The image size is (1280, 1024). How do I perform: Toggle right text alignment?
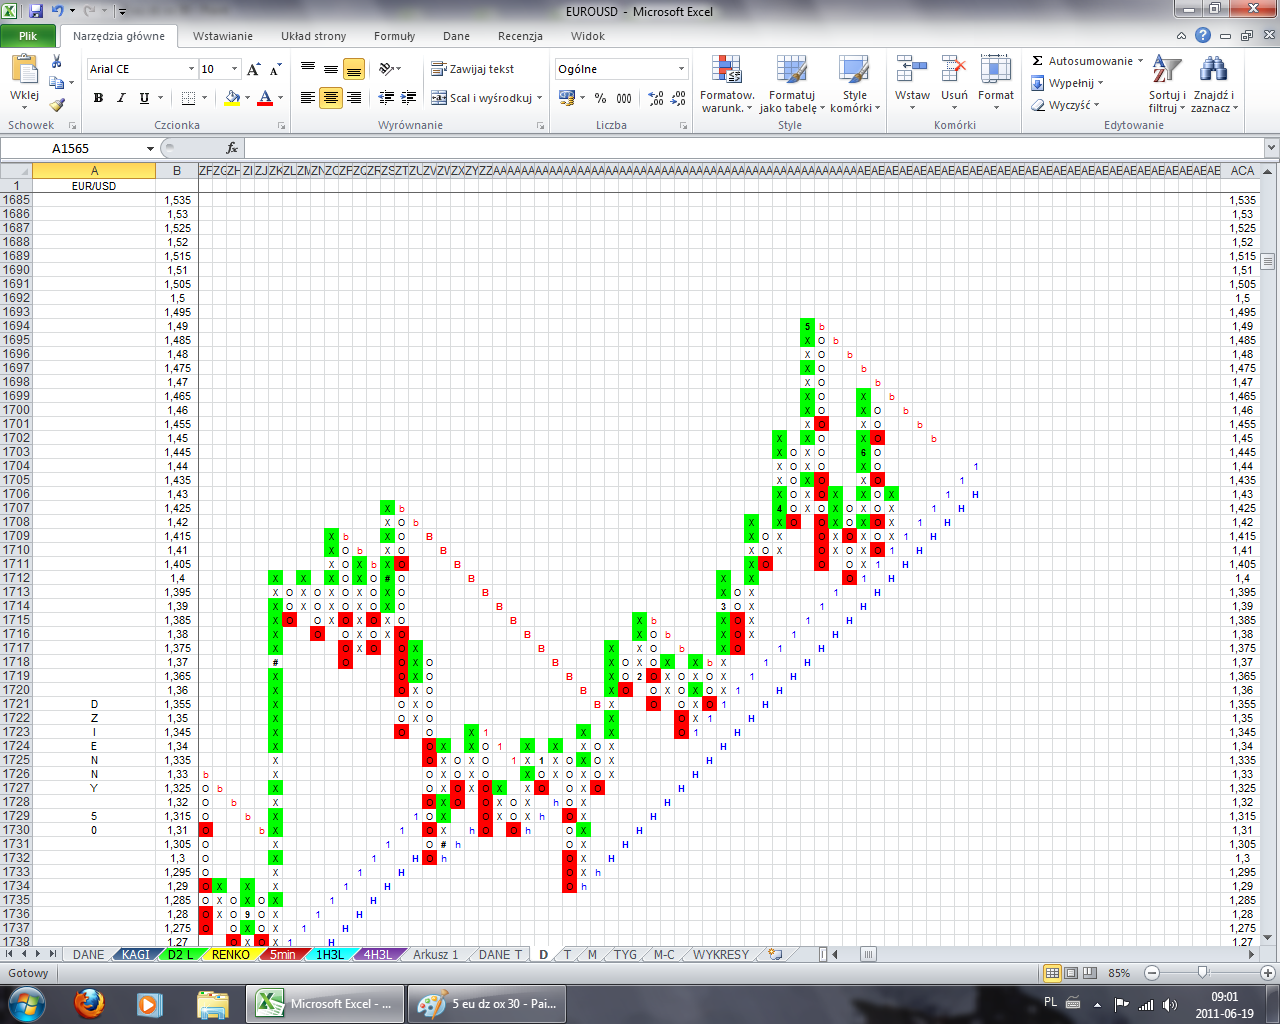[354, 98]
